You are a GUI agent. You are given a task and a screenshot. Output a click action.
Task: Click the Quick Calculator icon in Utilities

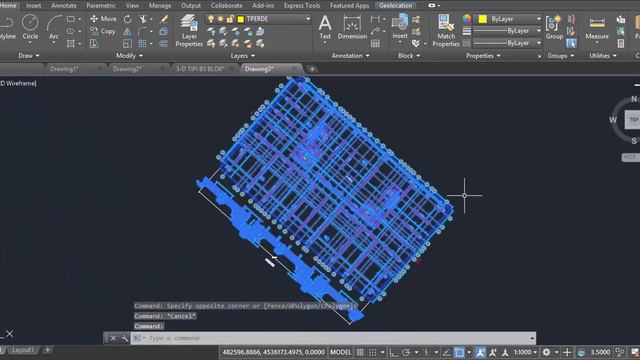[x=620, y=43]
